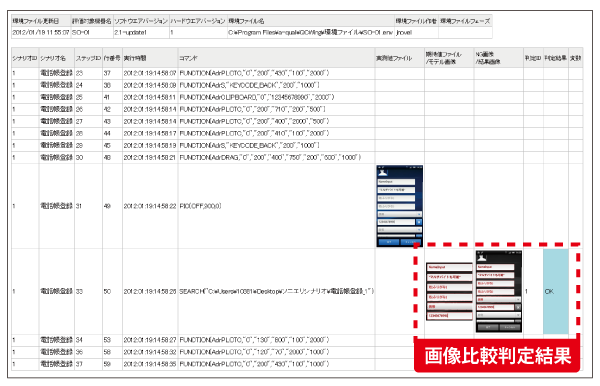The height and width of the screenshot is (386, 600).
Task: Click the コマンド column header
Action: point(276,58)
